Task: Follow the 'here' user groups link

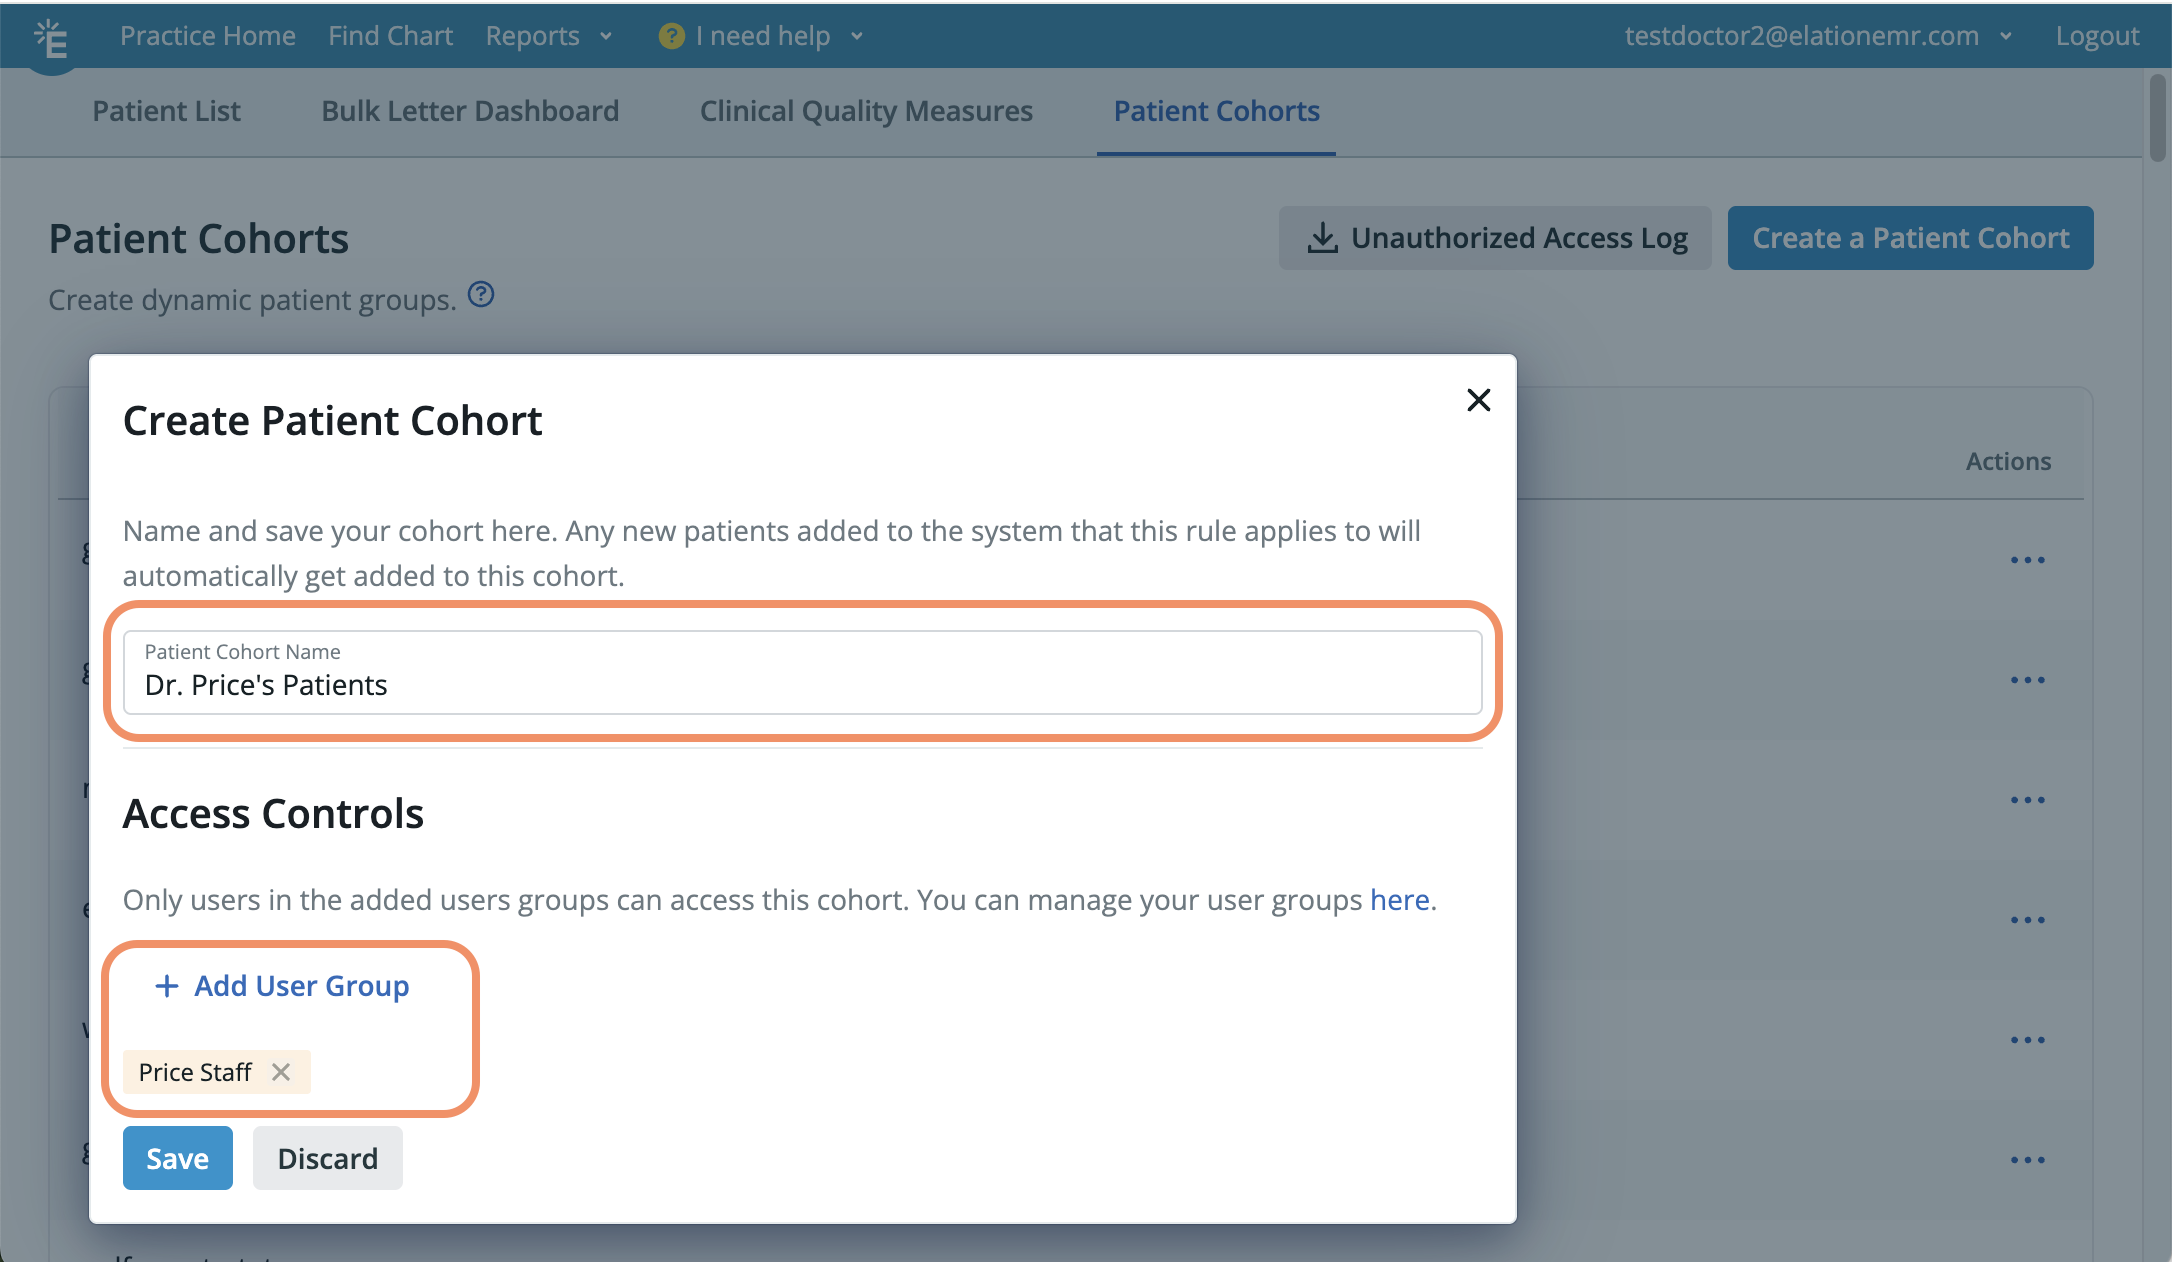Action: coord(1399,900)
